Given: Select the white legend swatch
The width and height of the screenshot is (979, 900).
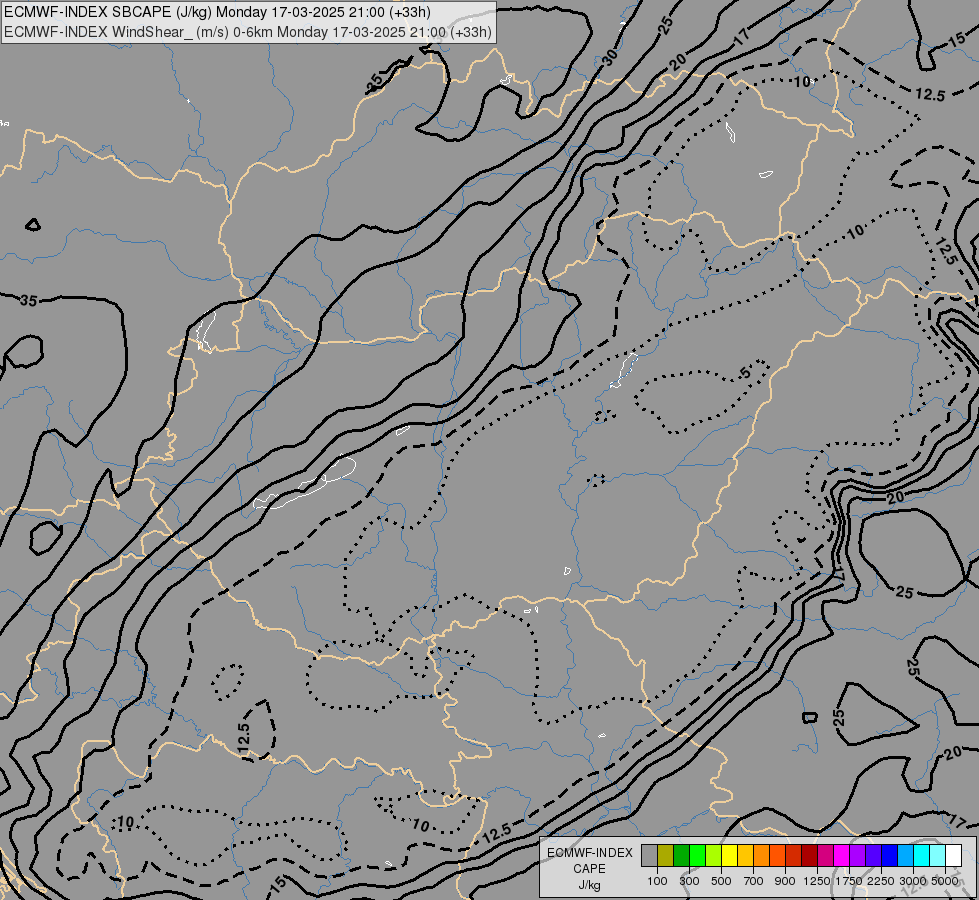Looking at the screenshot, I should tap(954, 856).
